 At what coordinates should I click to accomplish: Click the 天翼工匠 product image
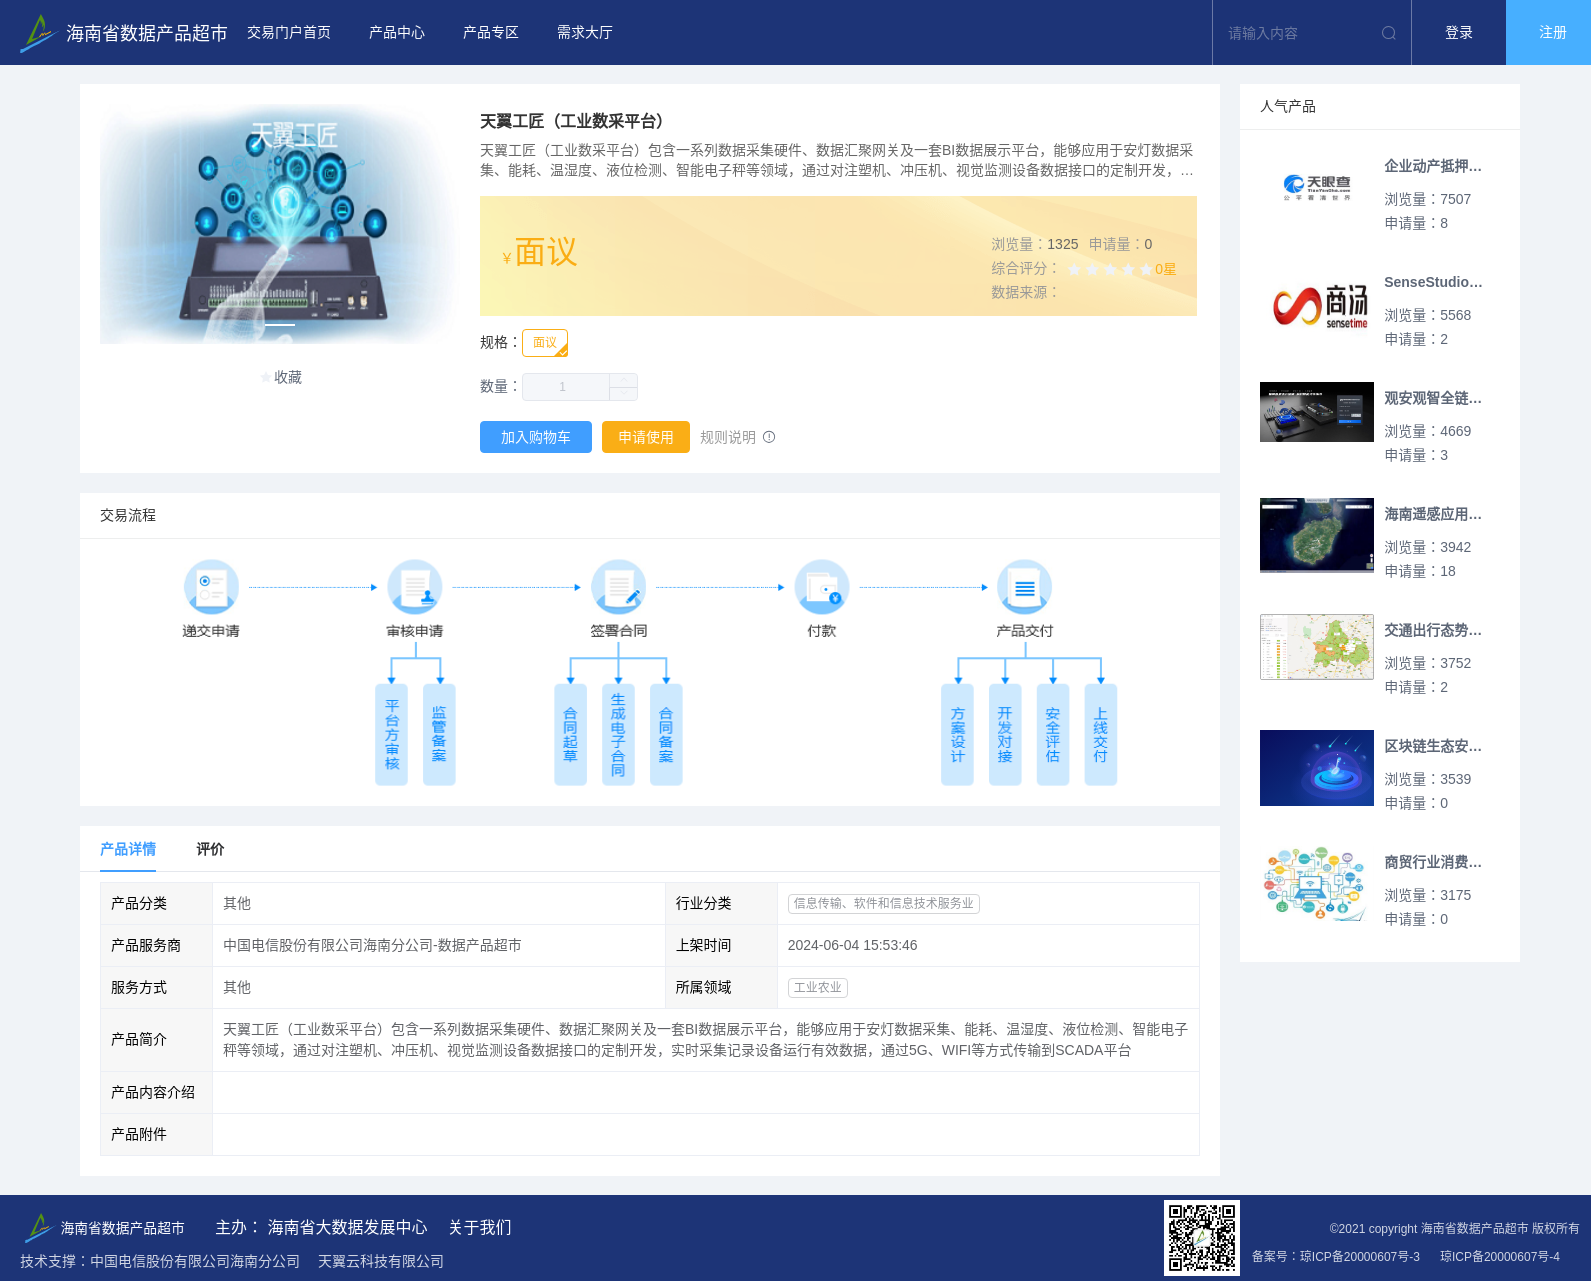[279, 224]
